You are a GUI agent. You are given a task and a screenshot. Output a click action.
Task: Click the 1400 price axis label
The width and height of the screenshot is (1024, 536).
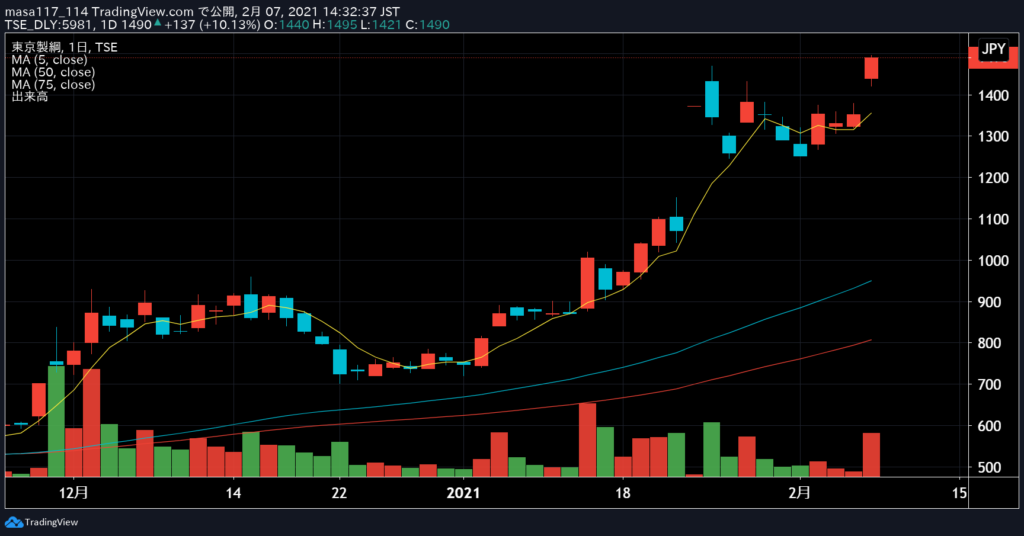pos(993,95)
